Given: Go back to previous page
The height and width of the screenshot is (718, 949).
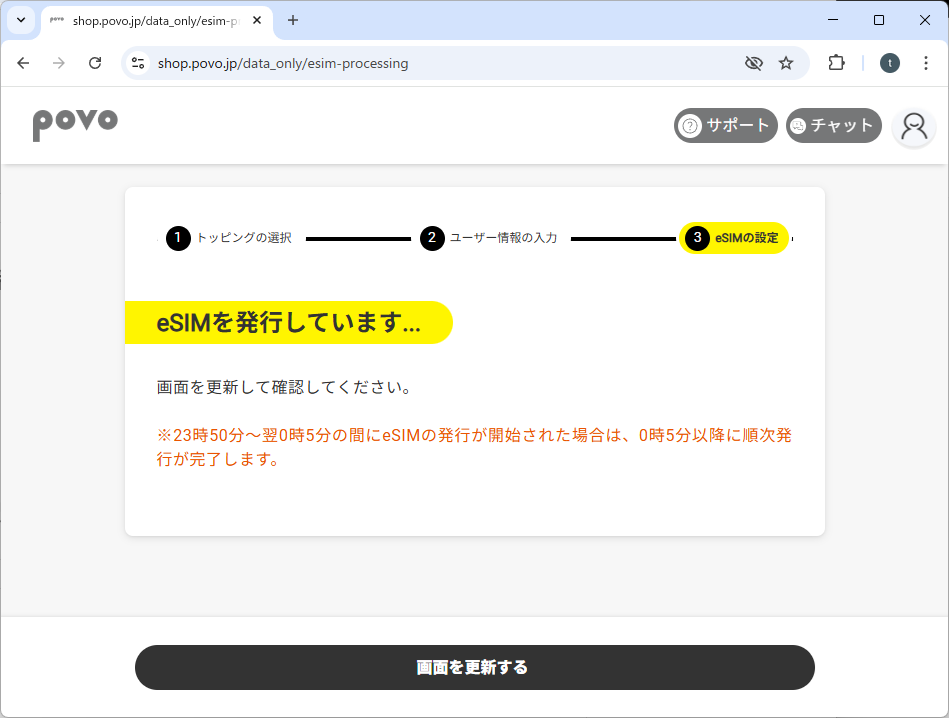Looking at the screenshot, I should [23, 63].
